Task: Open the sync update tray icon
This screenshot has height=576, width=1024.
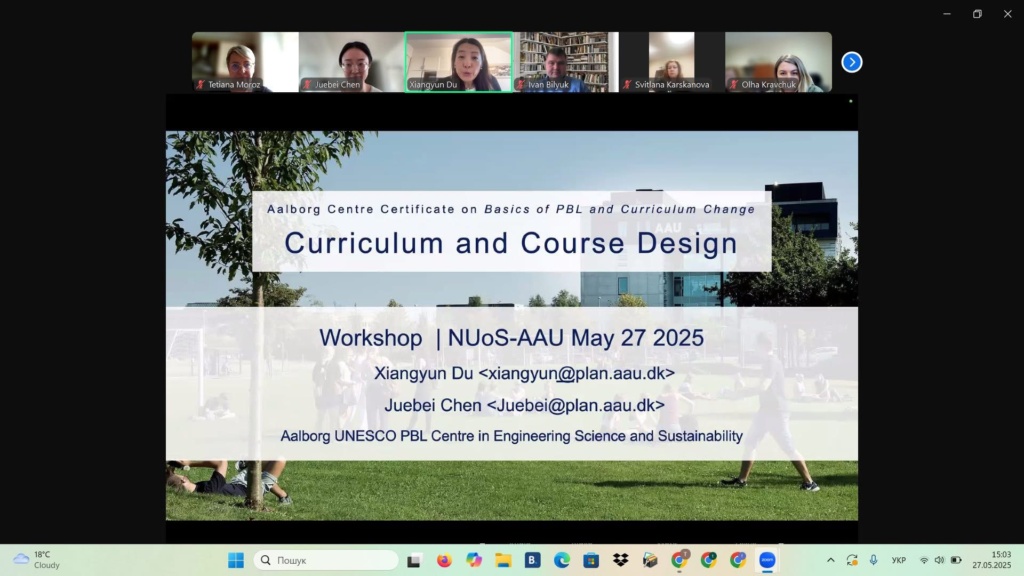Action: pos(852,560)
